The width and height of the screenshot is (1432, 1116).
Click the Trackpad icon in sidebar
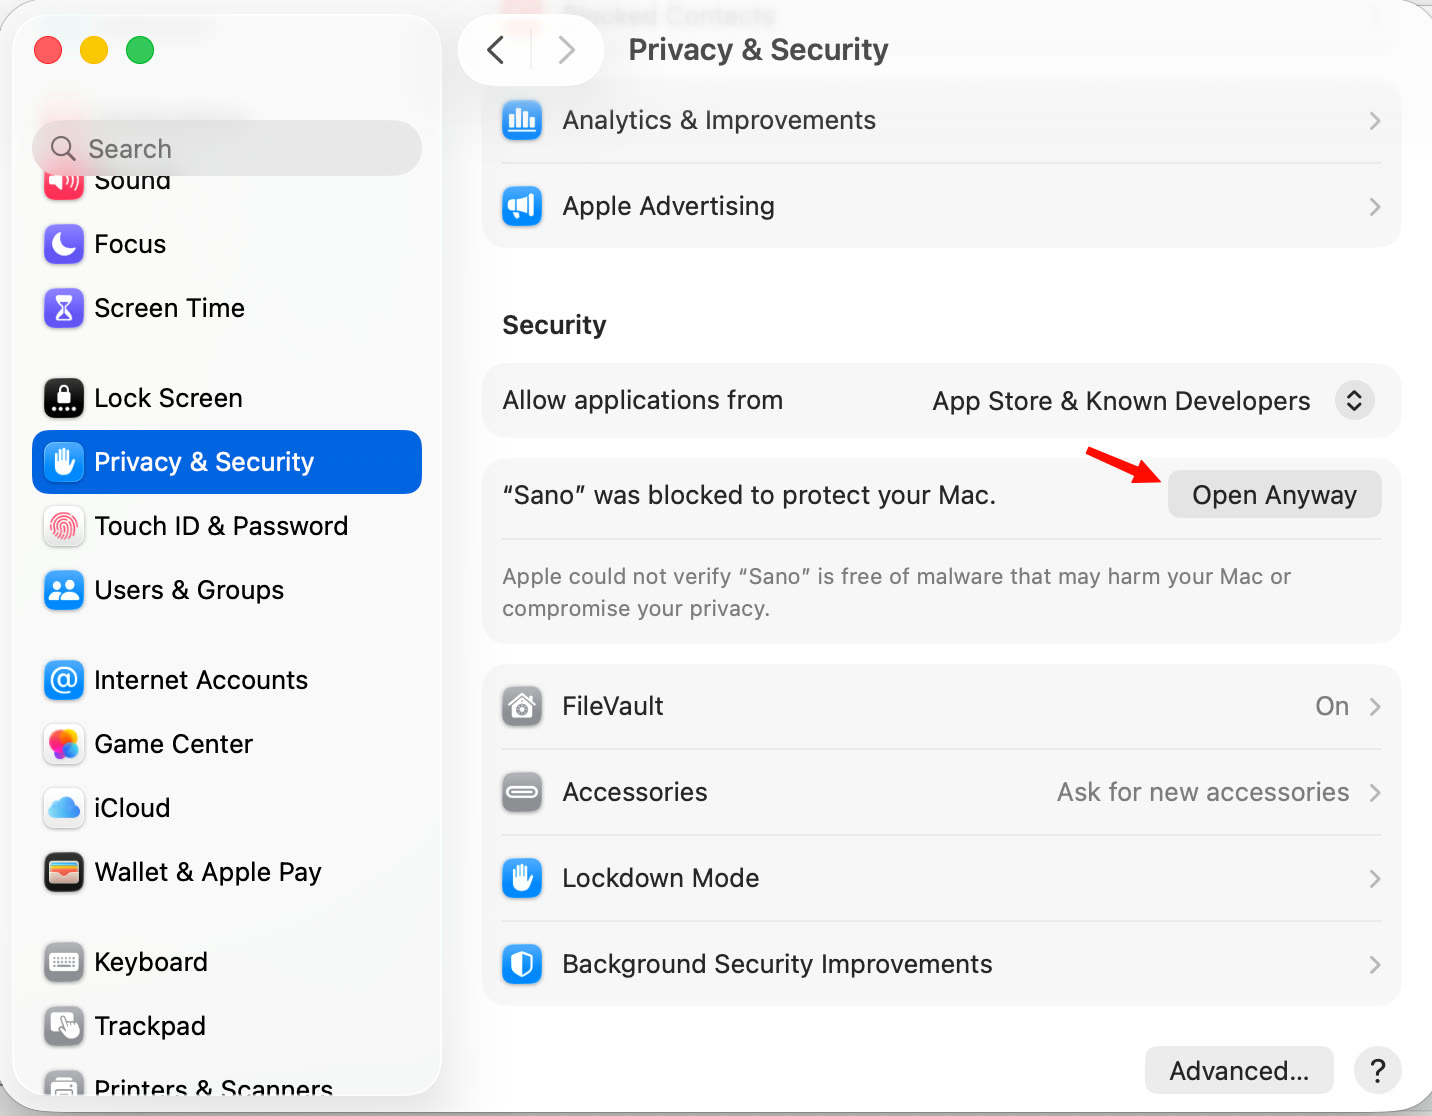tap(64, 1026)
